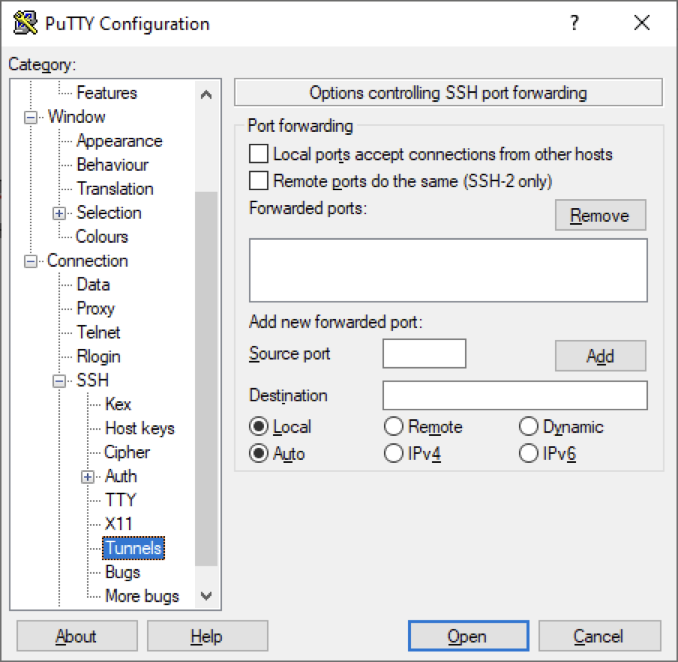Enable local ports accept connections checkbox

(259, 154)
